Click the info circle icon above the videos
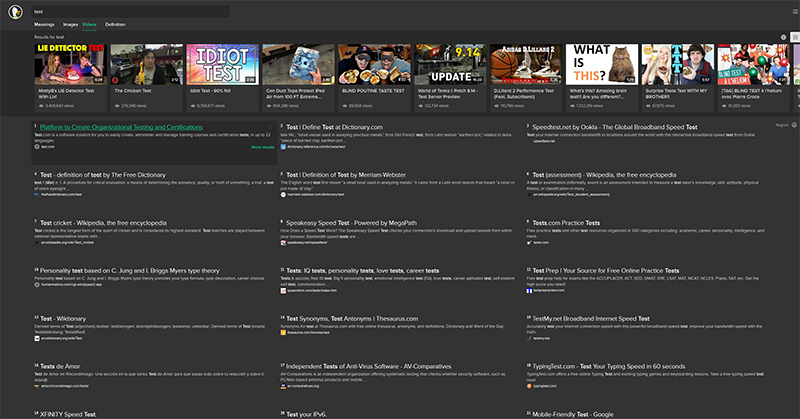The width and height of the screenshot is (800, 419). click(x=783, y=37)
